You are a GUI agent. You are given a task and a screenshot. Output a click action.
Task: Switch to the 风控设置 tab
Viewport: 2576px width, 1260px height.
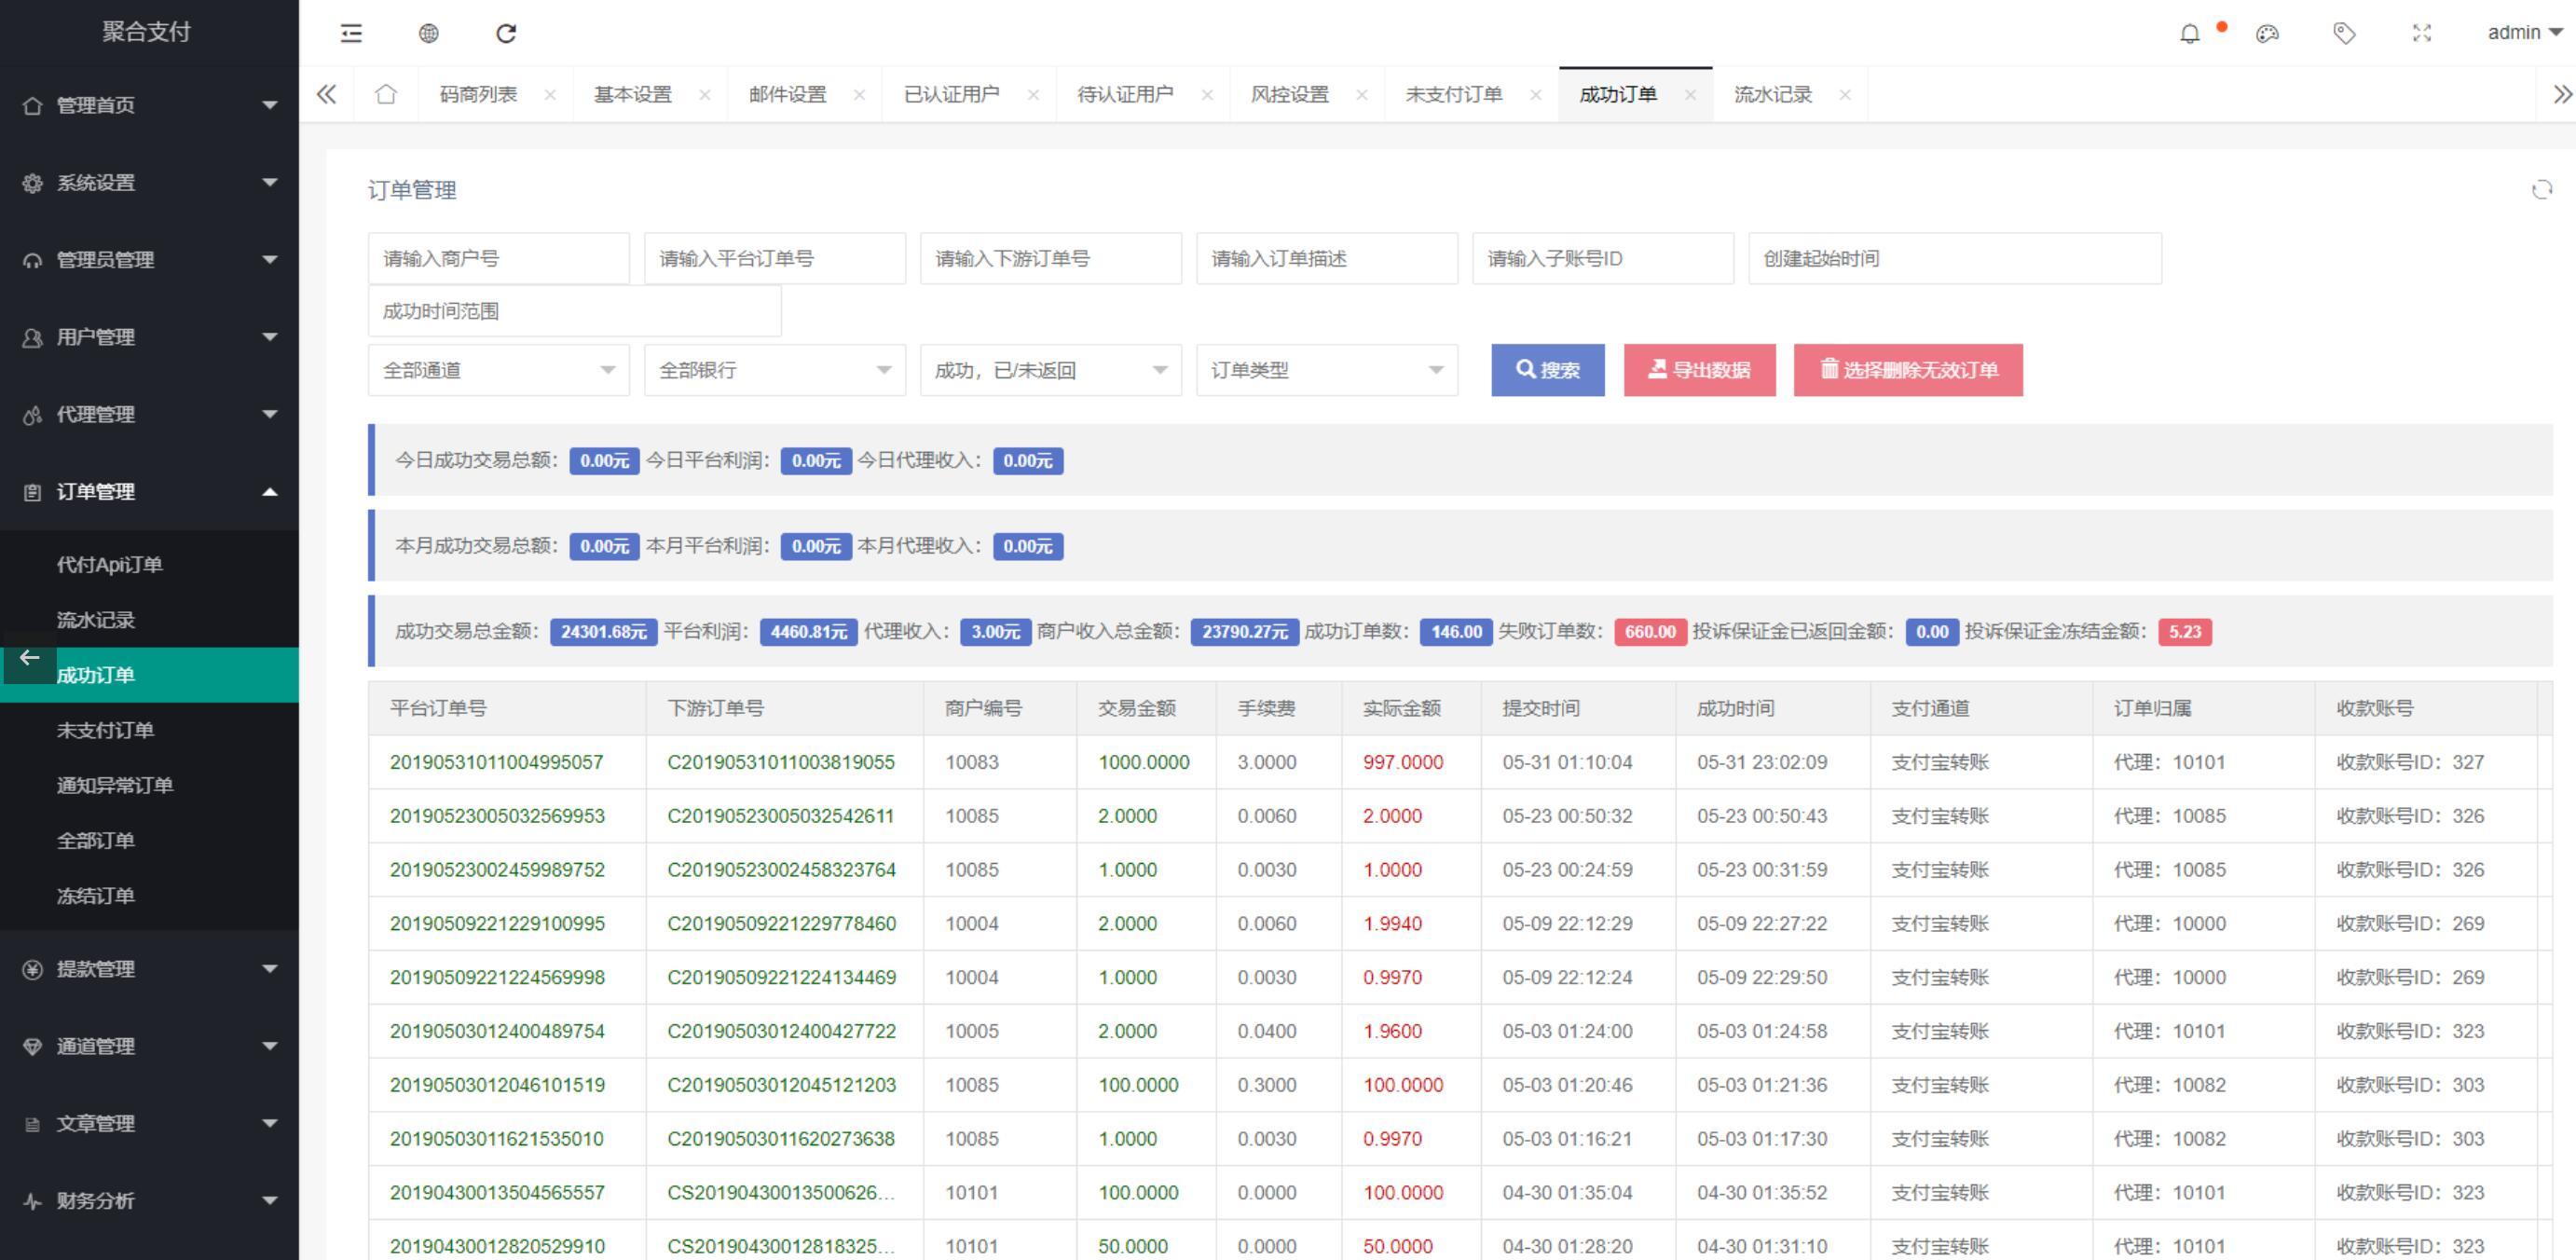[x=1289, y=94]
